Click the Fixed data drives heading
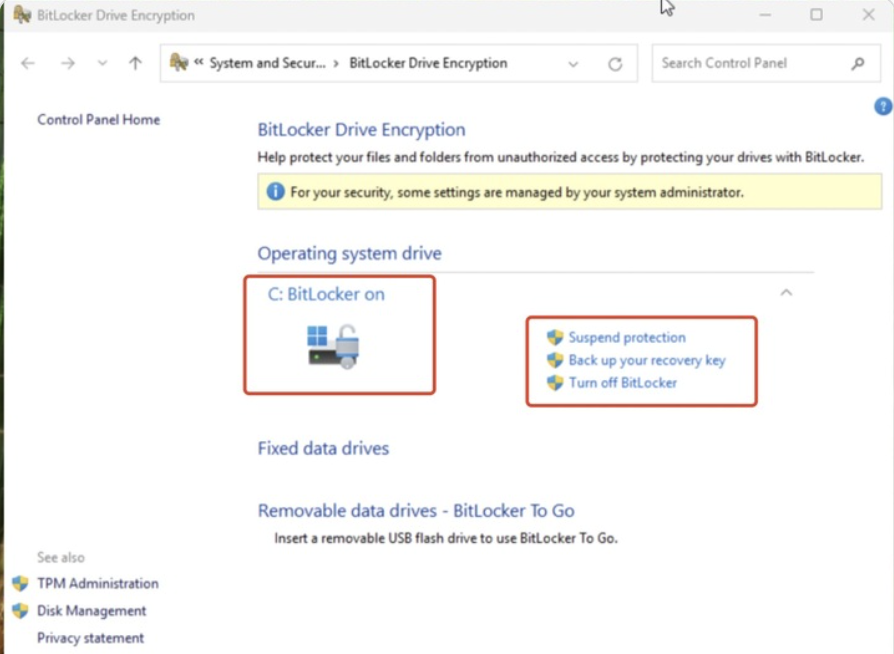Viewport: 894px width, 654px height. click(323, 448)
